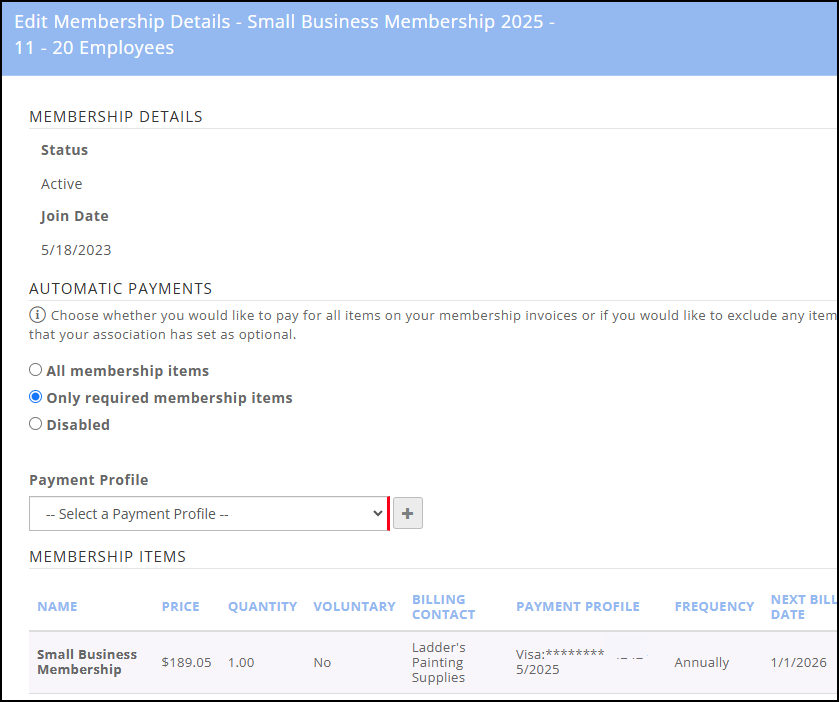Sort table by the Name column header

57,607
